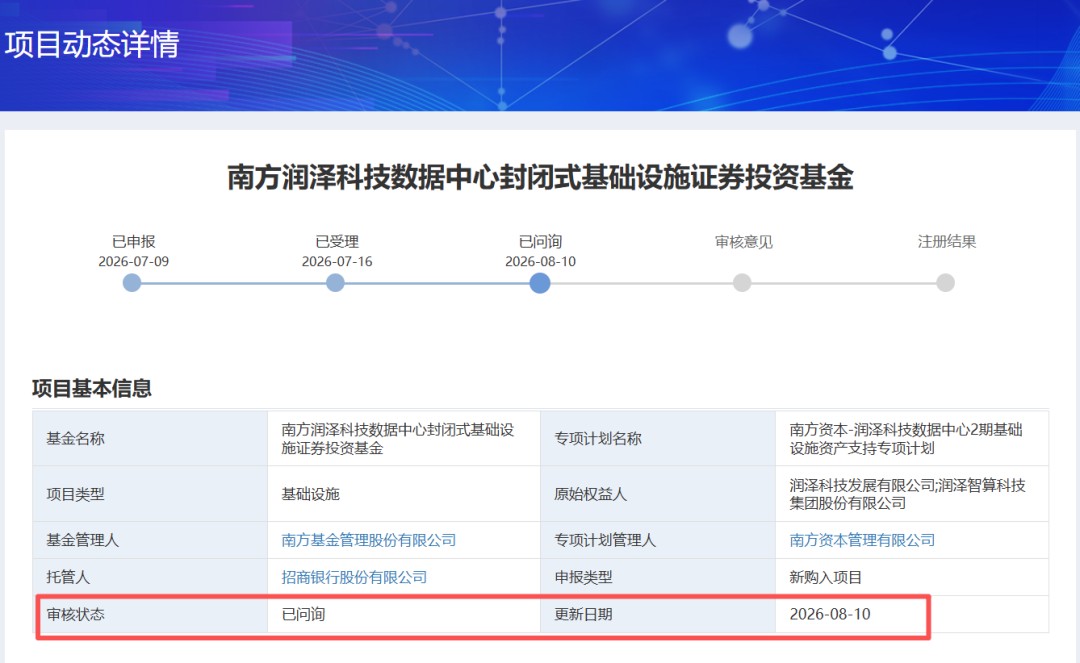Click the 项目动态详情 page header title
Viewport: 1080px width, 663px height.
click(92, 44)
